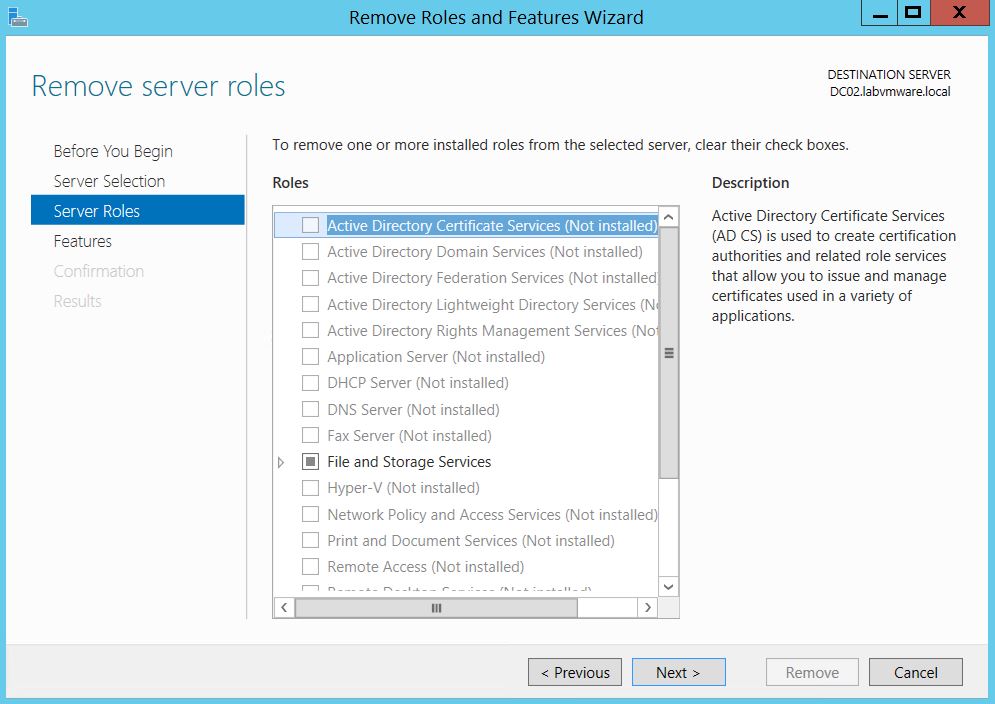Click the Next button

(678, 672)
